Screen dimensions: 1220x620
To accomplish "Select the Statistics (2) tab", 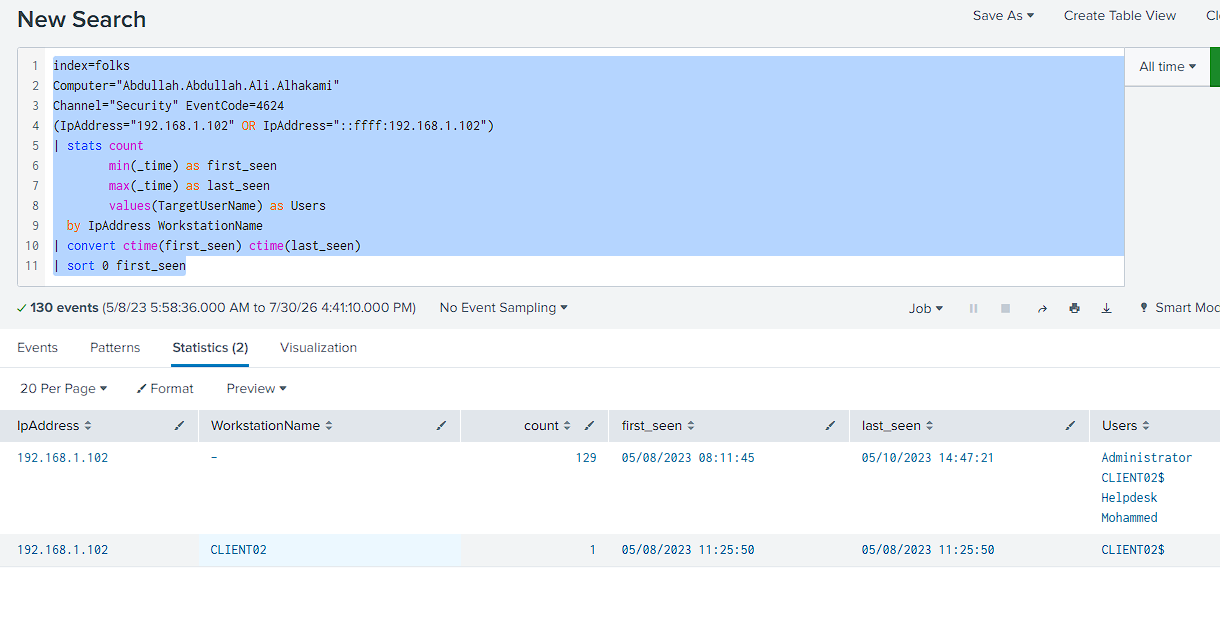I will [210, 348].
